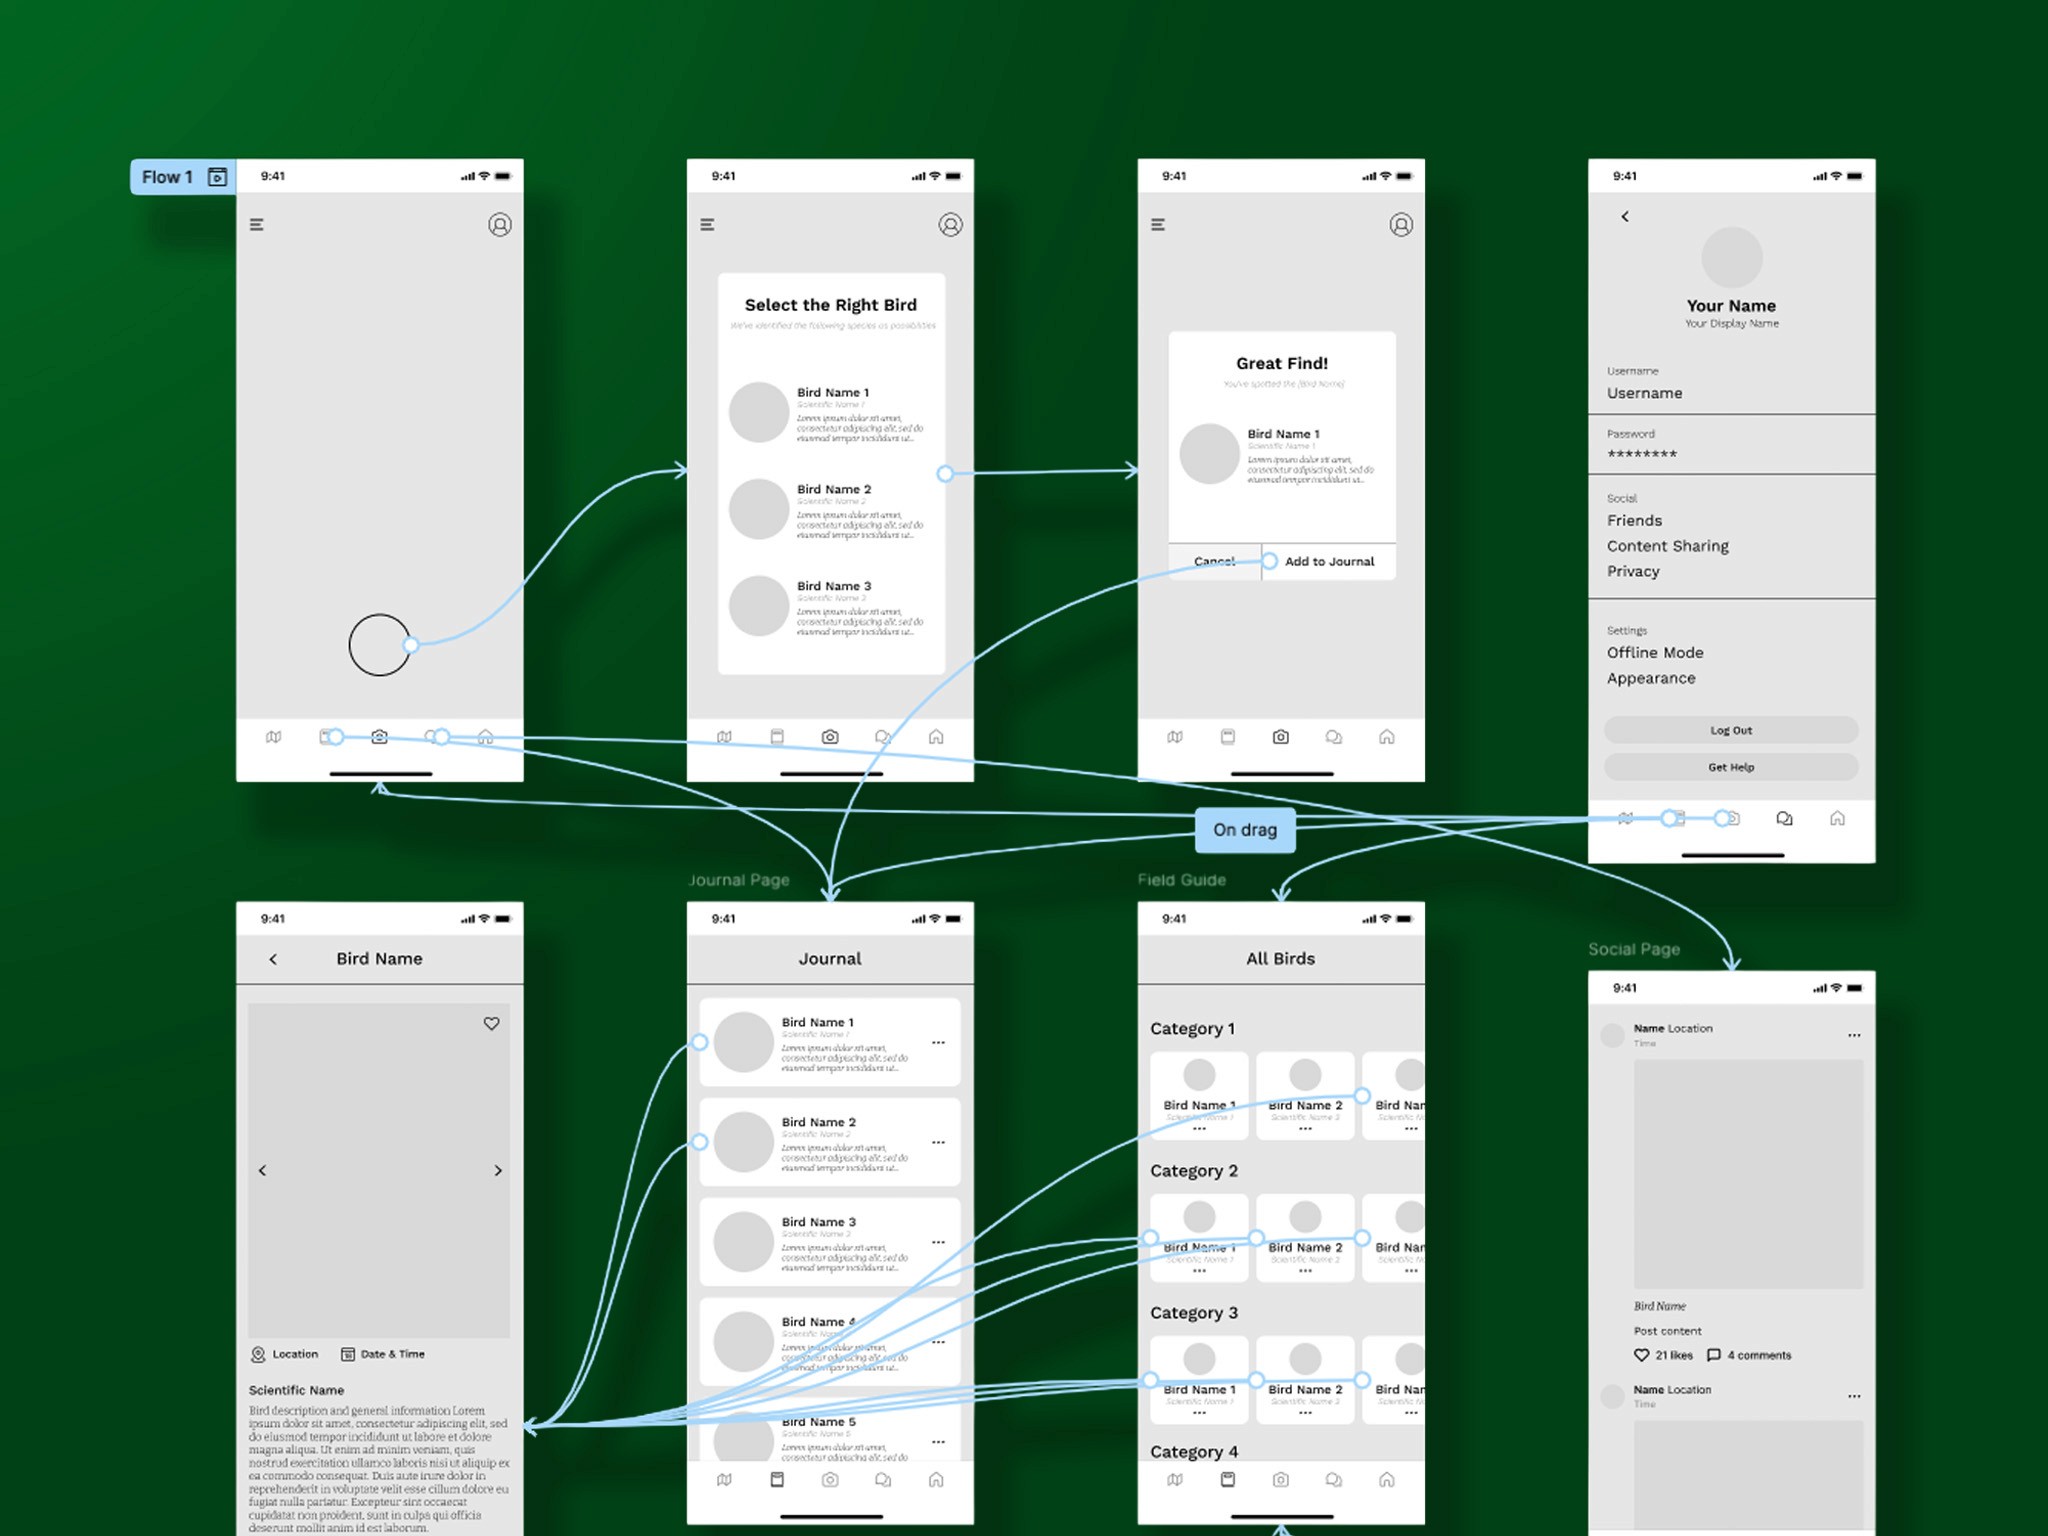Click back arrow on profile screen

1625,217
